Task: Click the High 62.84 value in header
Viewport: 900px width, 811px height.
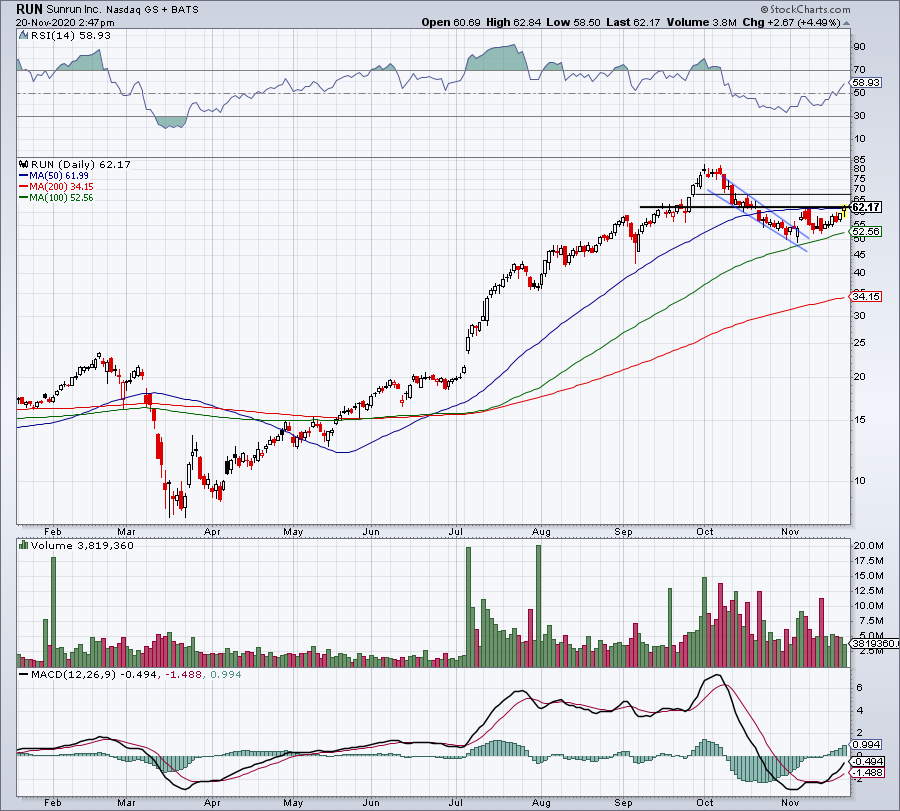Action: 513,22
